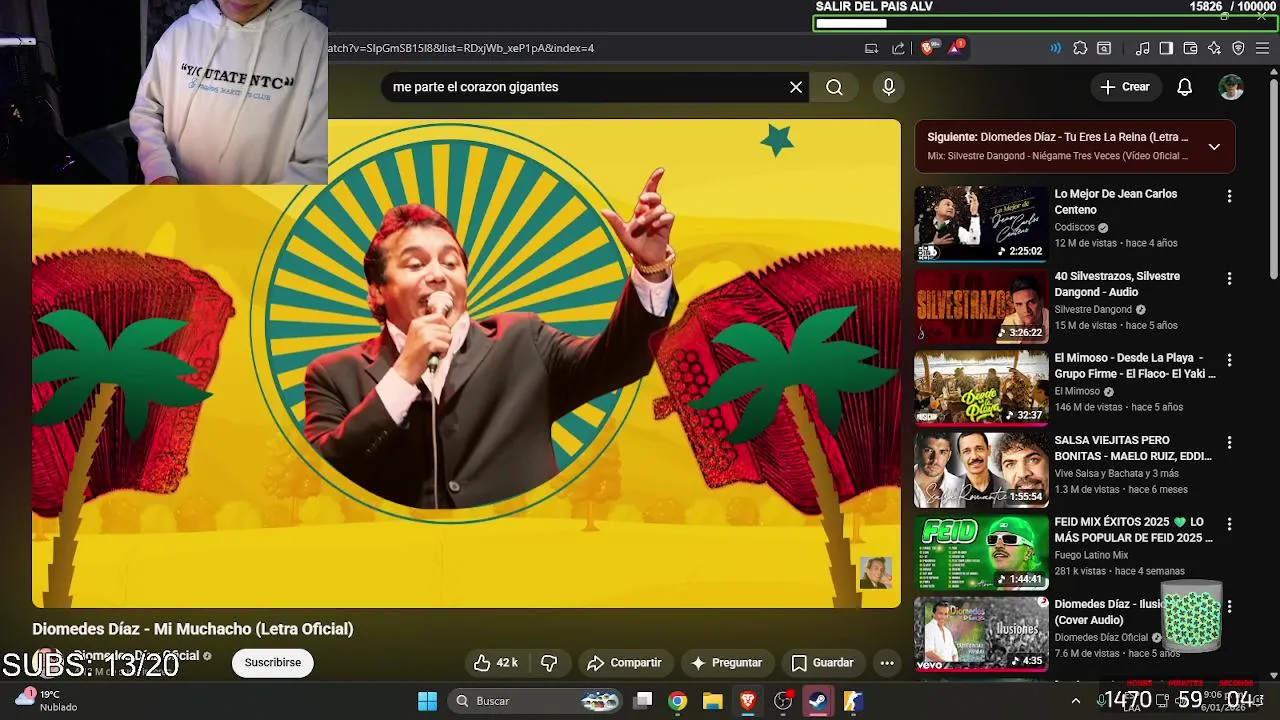Viewport: 1280px width, 720px height.
Task: Open El Mimoso Desde La Playa thumbnail
Action: coord(981,388)
